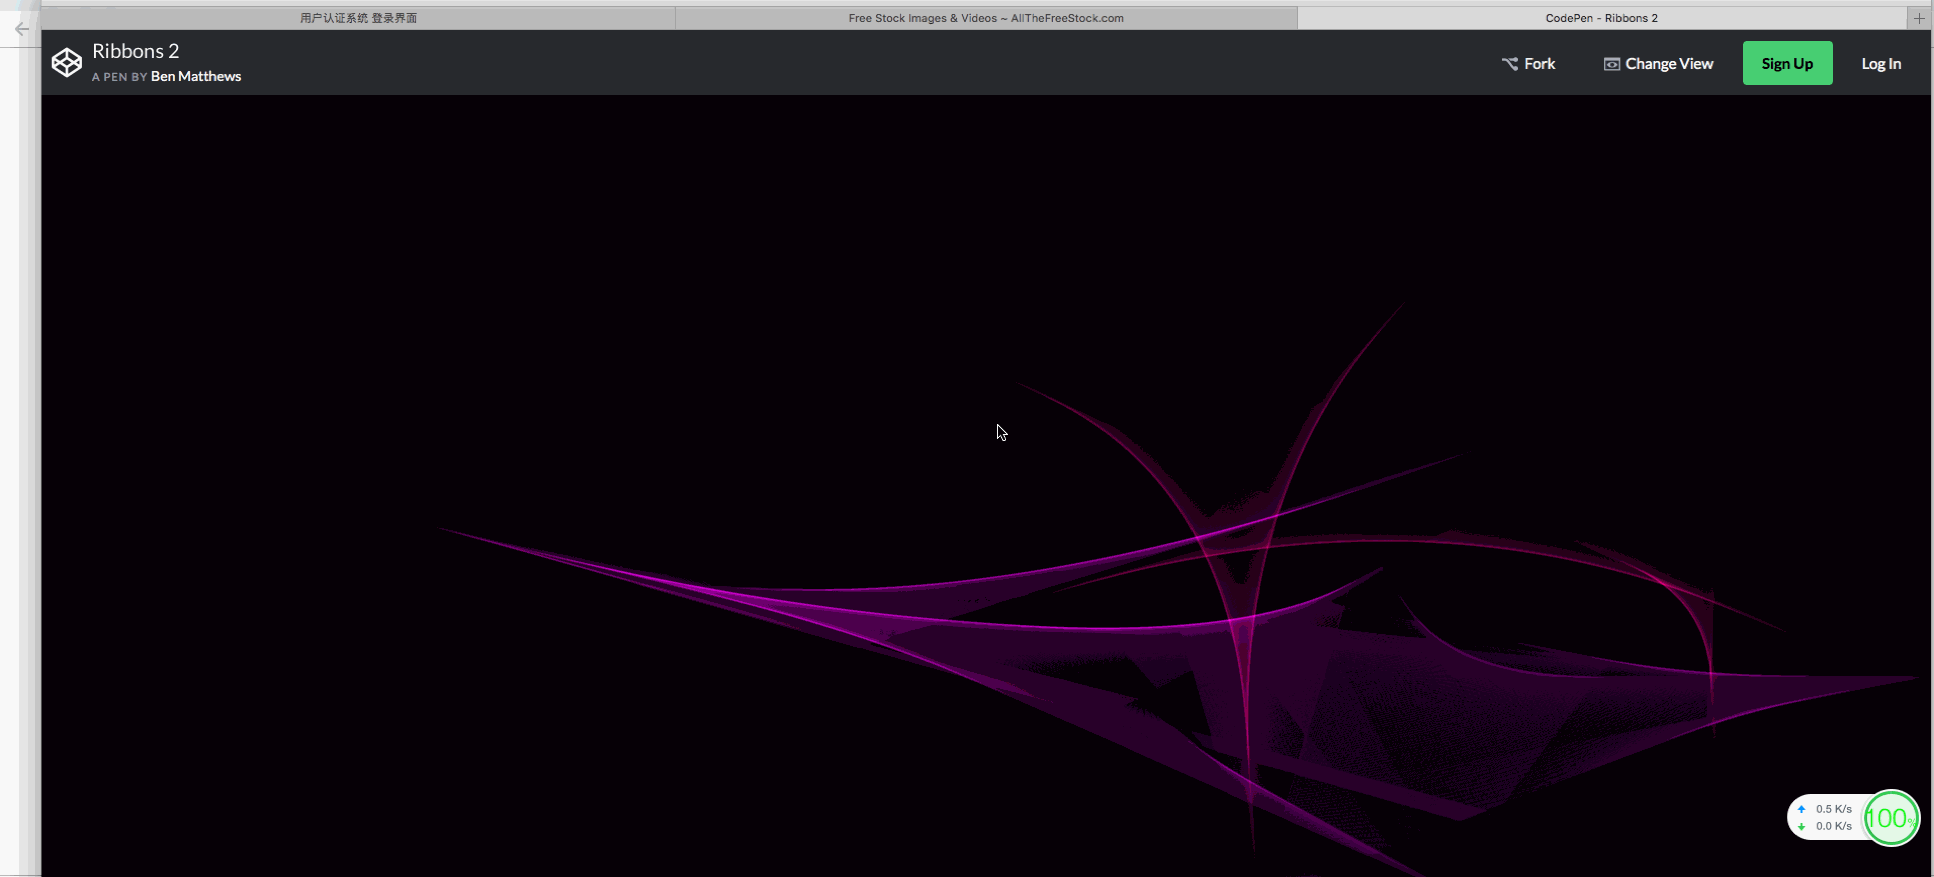This screenshot has height=877, width=1934.
Task: Open author Ben Matthews profile
Action: (196, 76)
